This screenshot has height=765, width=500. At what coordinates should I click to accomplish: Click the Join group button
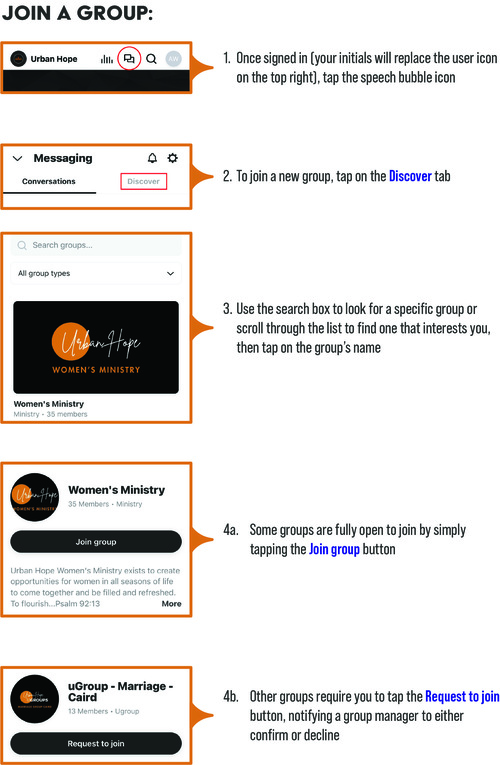(96, 542)
